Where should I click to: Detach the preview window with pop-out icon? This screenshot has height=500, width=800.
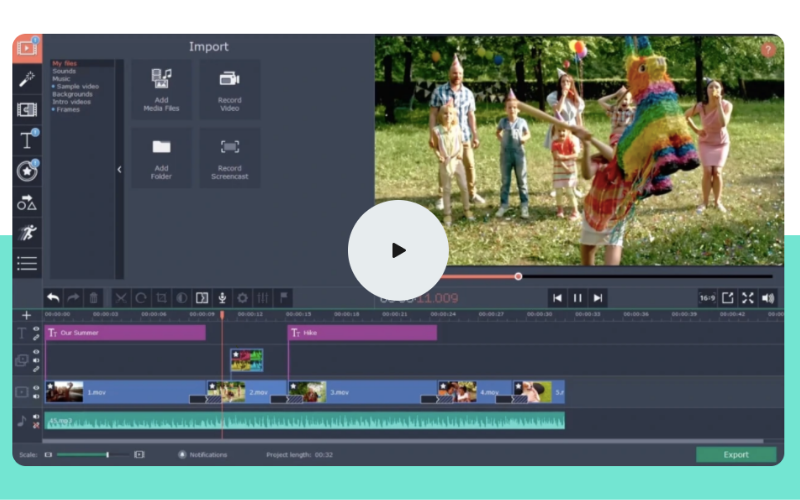pos(728,298)
